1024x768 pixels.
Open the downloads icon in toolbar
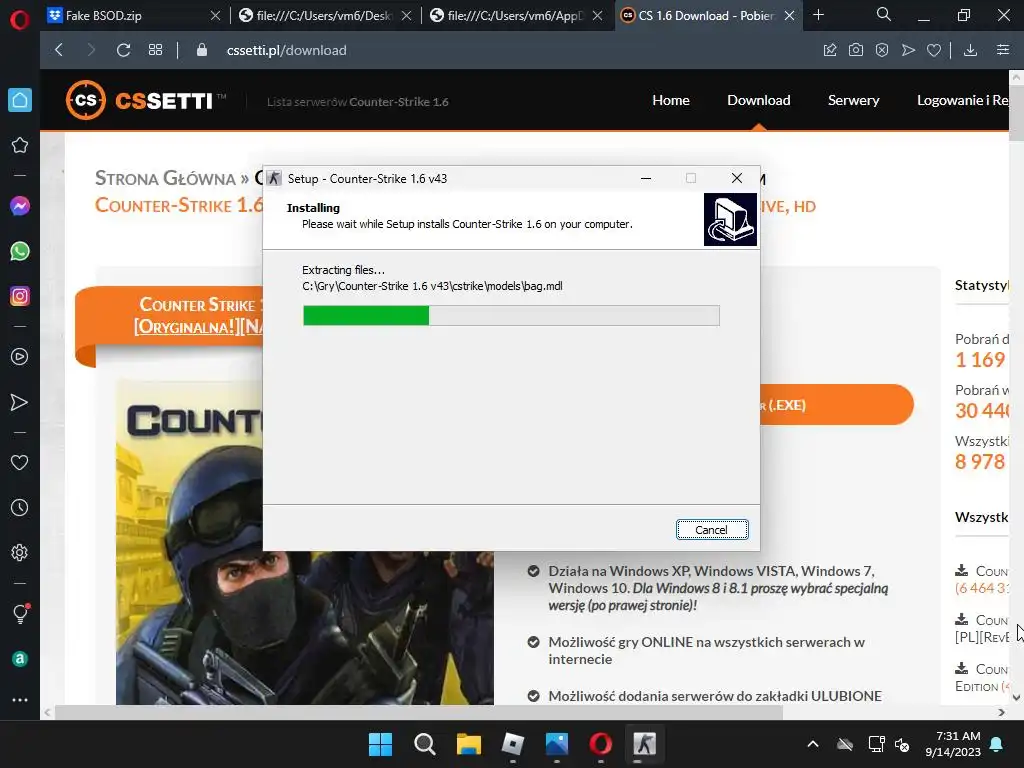pyautogui.click(x=970, y=50)
